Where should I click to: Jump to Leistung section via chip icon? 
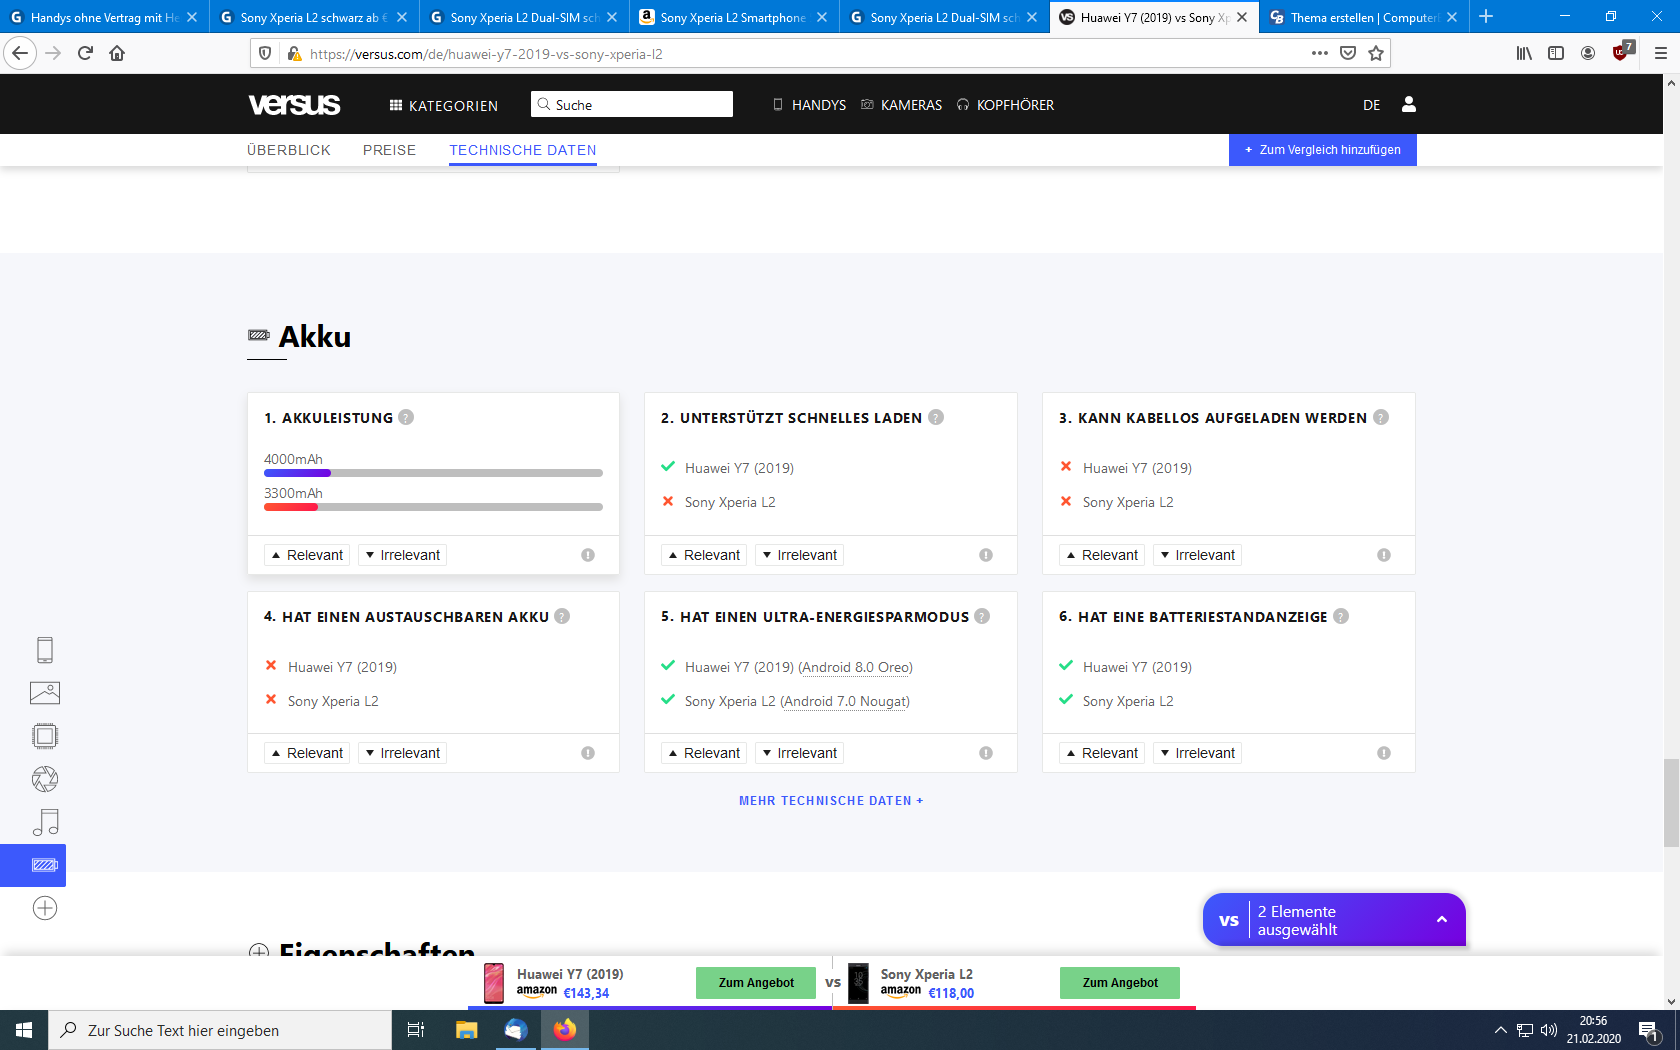45,736
